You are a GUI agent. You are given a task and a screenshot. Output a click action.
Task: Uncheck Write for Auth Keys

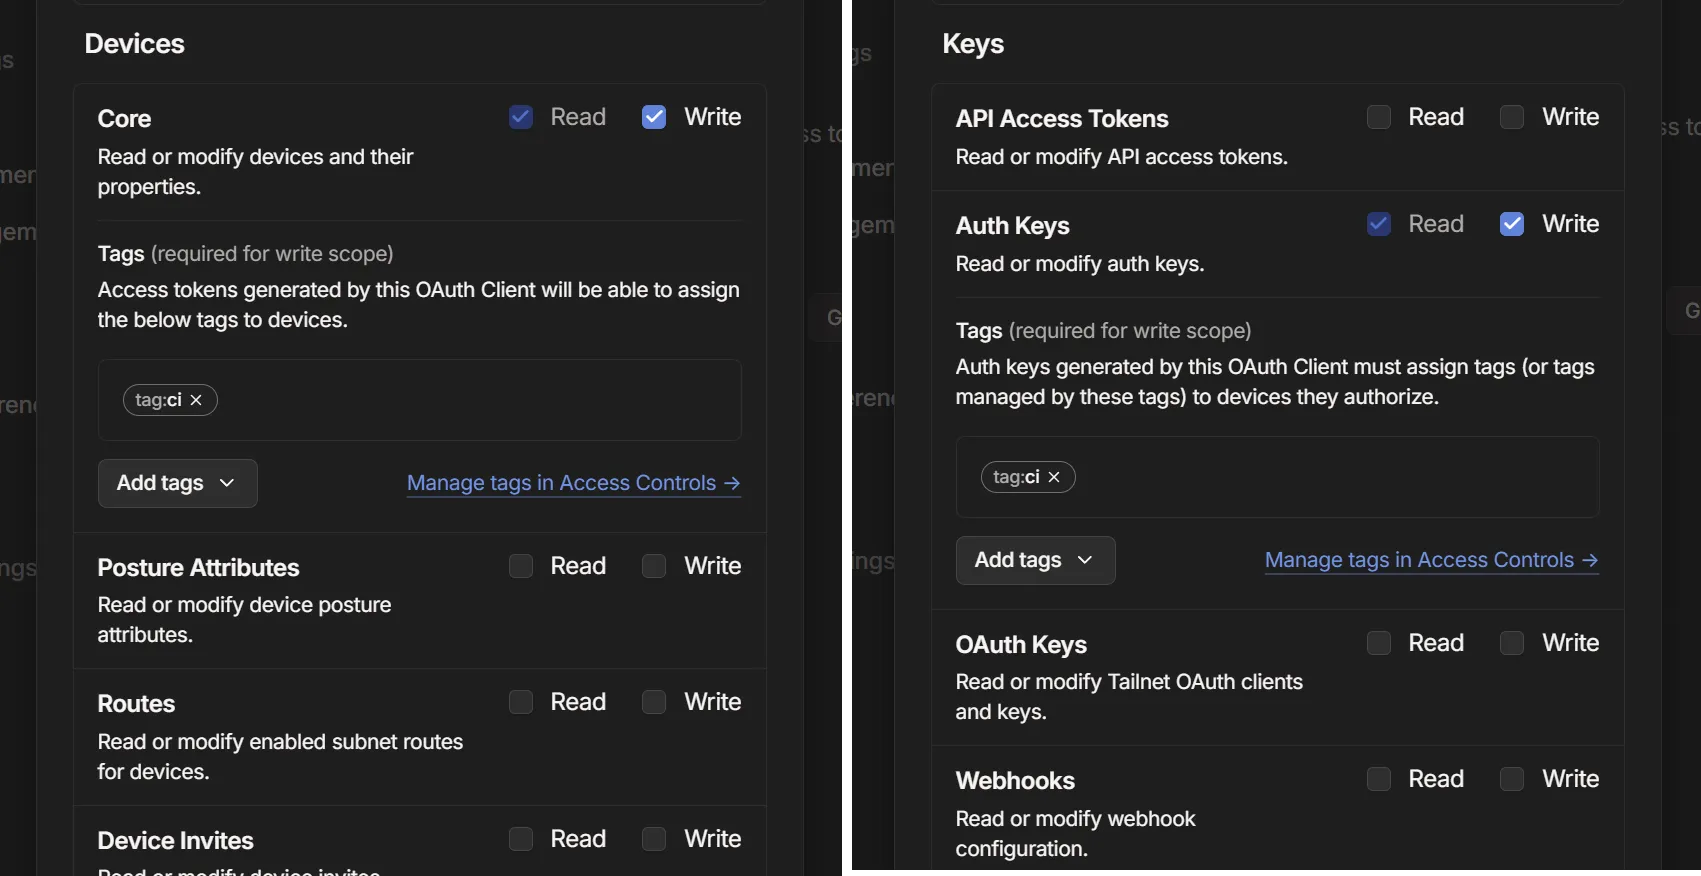coord(1512,224)
